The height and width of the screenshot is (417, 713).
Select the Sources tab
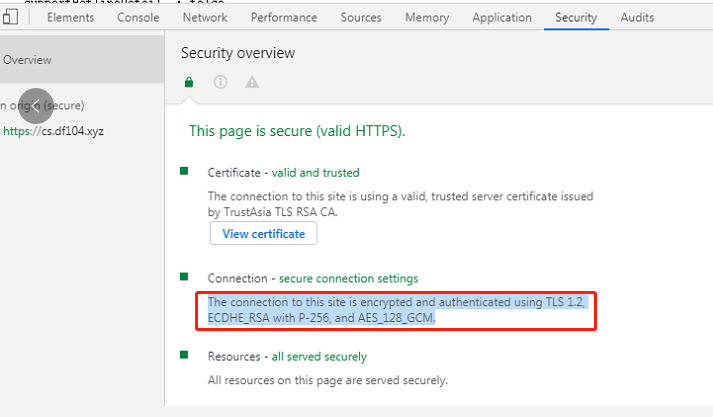[x=361, y=18]
